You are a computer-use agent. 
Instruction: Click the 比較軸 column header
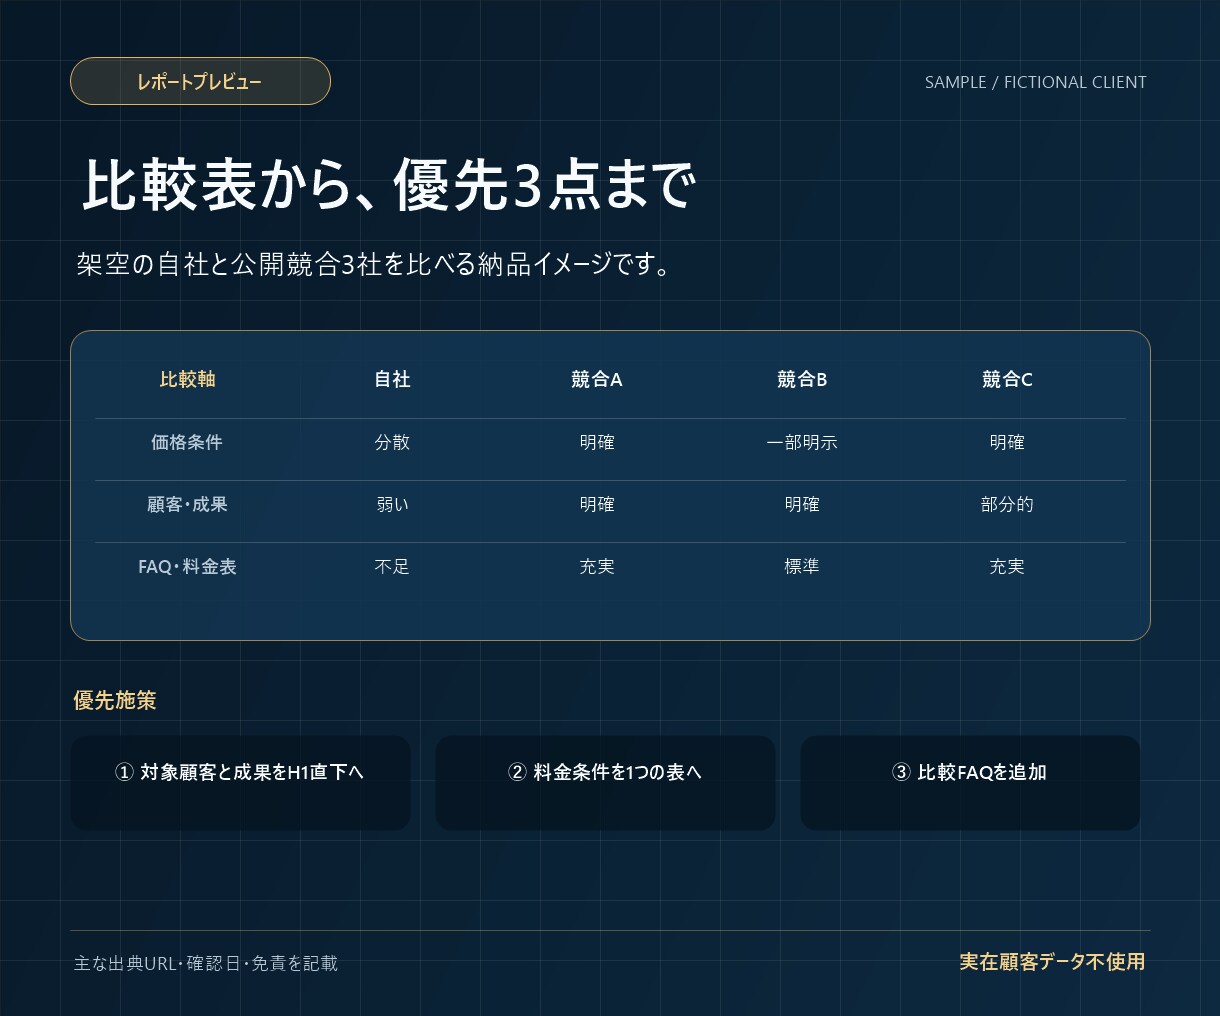[187, 379]
